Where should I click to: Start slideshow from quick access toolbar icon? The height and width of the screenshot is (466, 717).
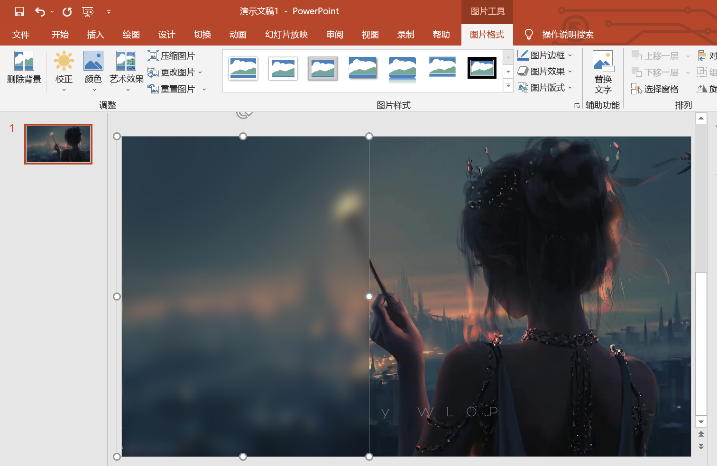[88, 12]
